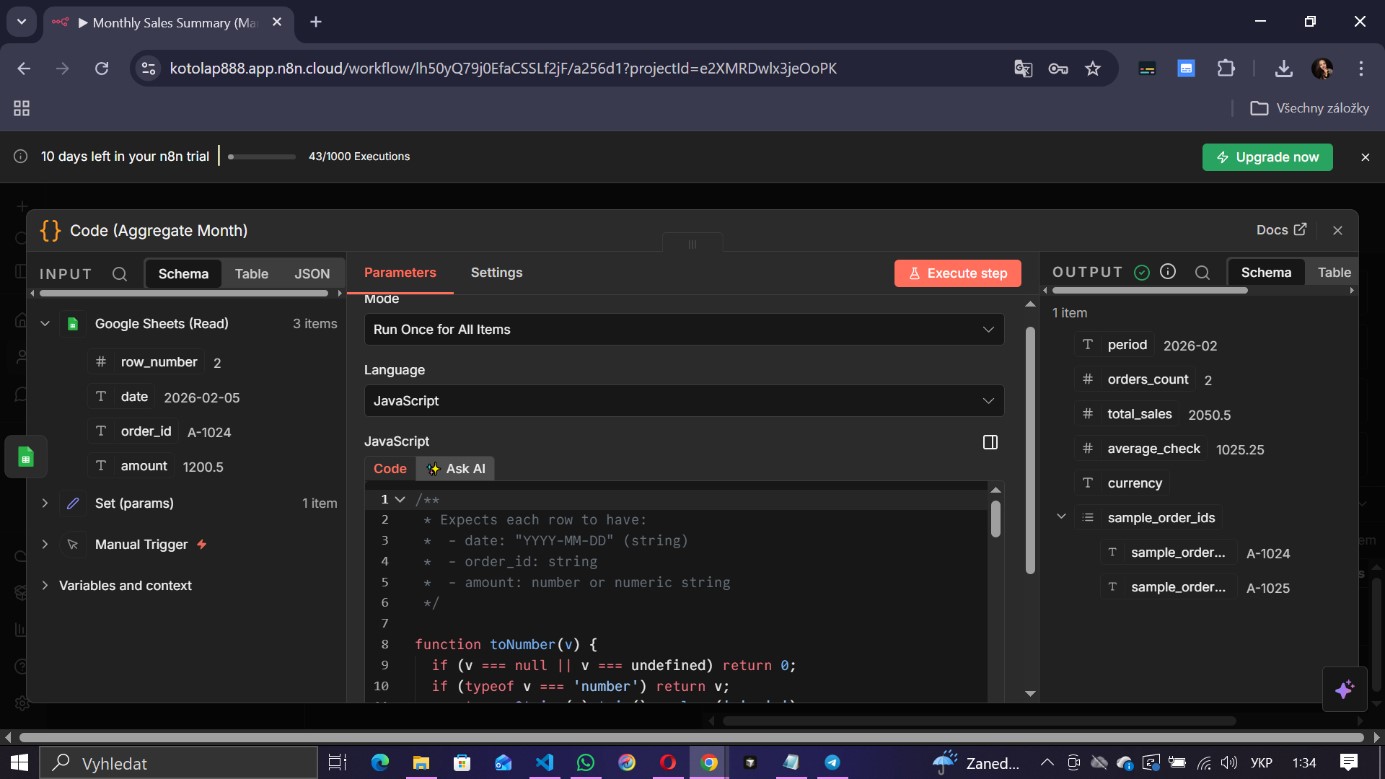Image resolution: width=1385 pixels, height=779 pixels.
Task: Click the Chrome profile avatar
Action: (1322, 69)
